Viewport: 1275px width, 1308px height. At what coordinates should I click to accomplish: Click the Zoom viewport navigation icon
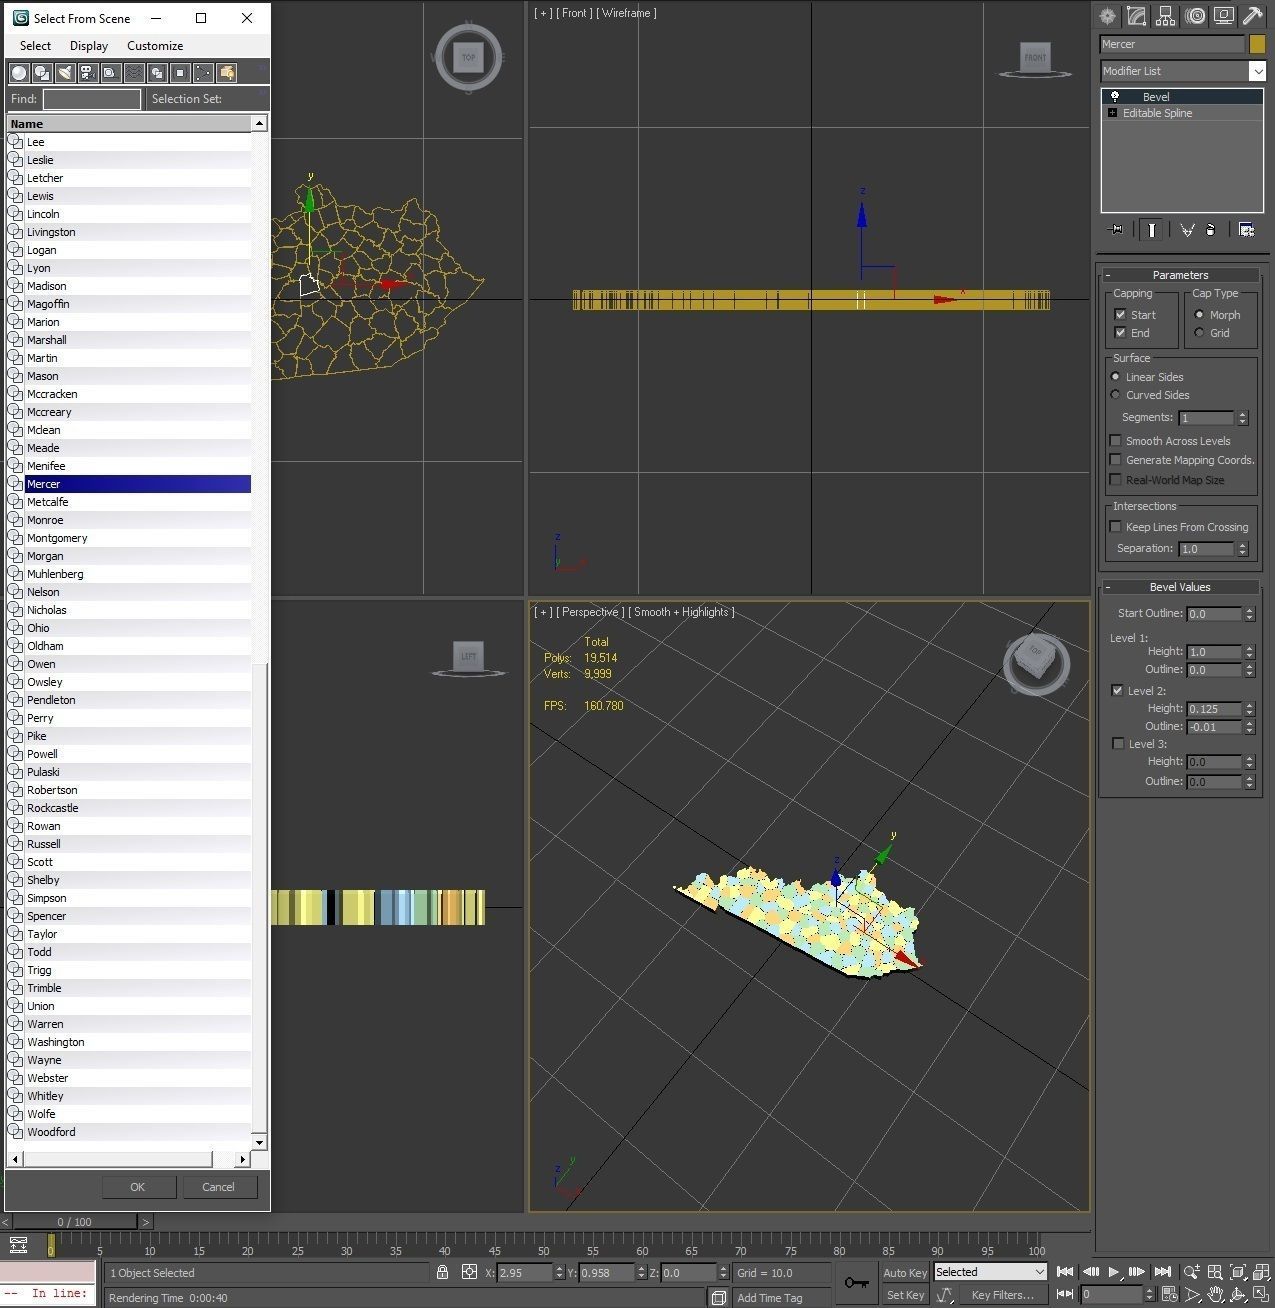pos(1191,1272)
